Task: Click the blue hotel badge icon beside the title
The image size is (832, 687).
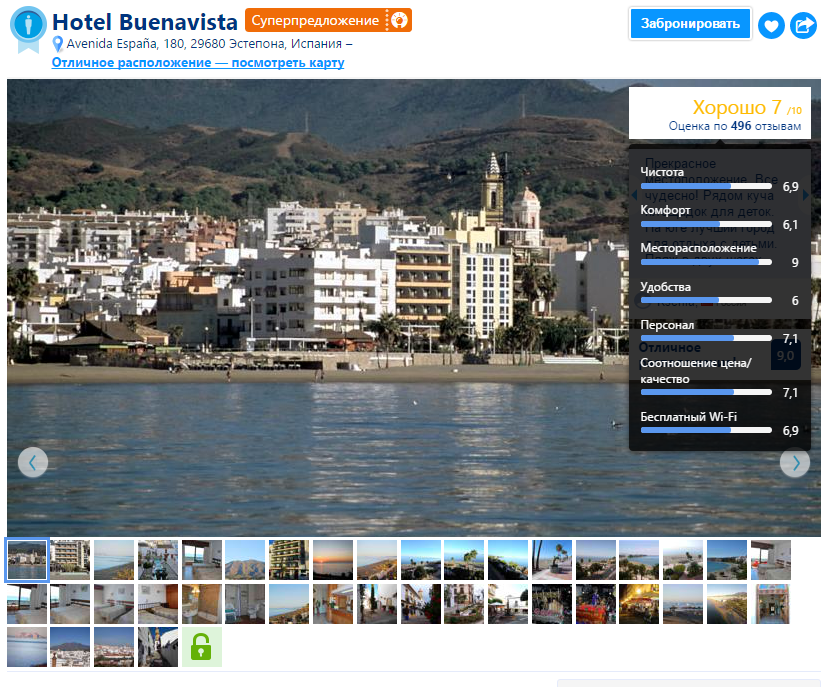Action: click(28, 29)
